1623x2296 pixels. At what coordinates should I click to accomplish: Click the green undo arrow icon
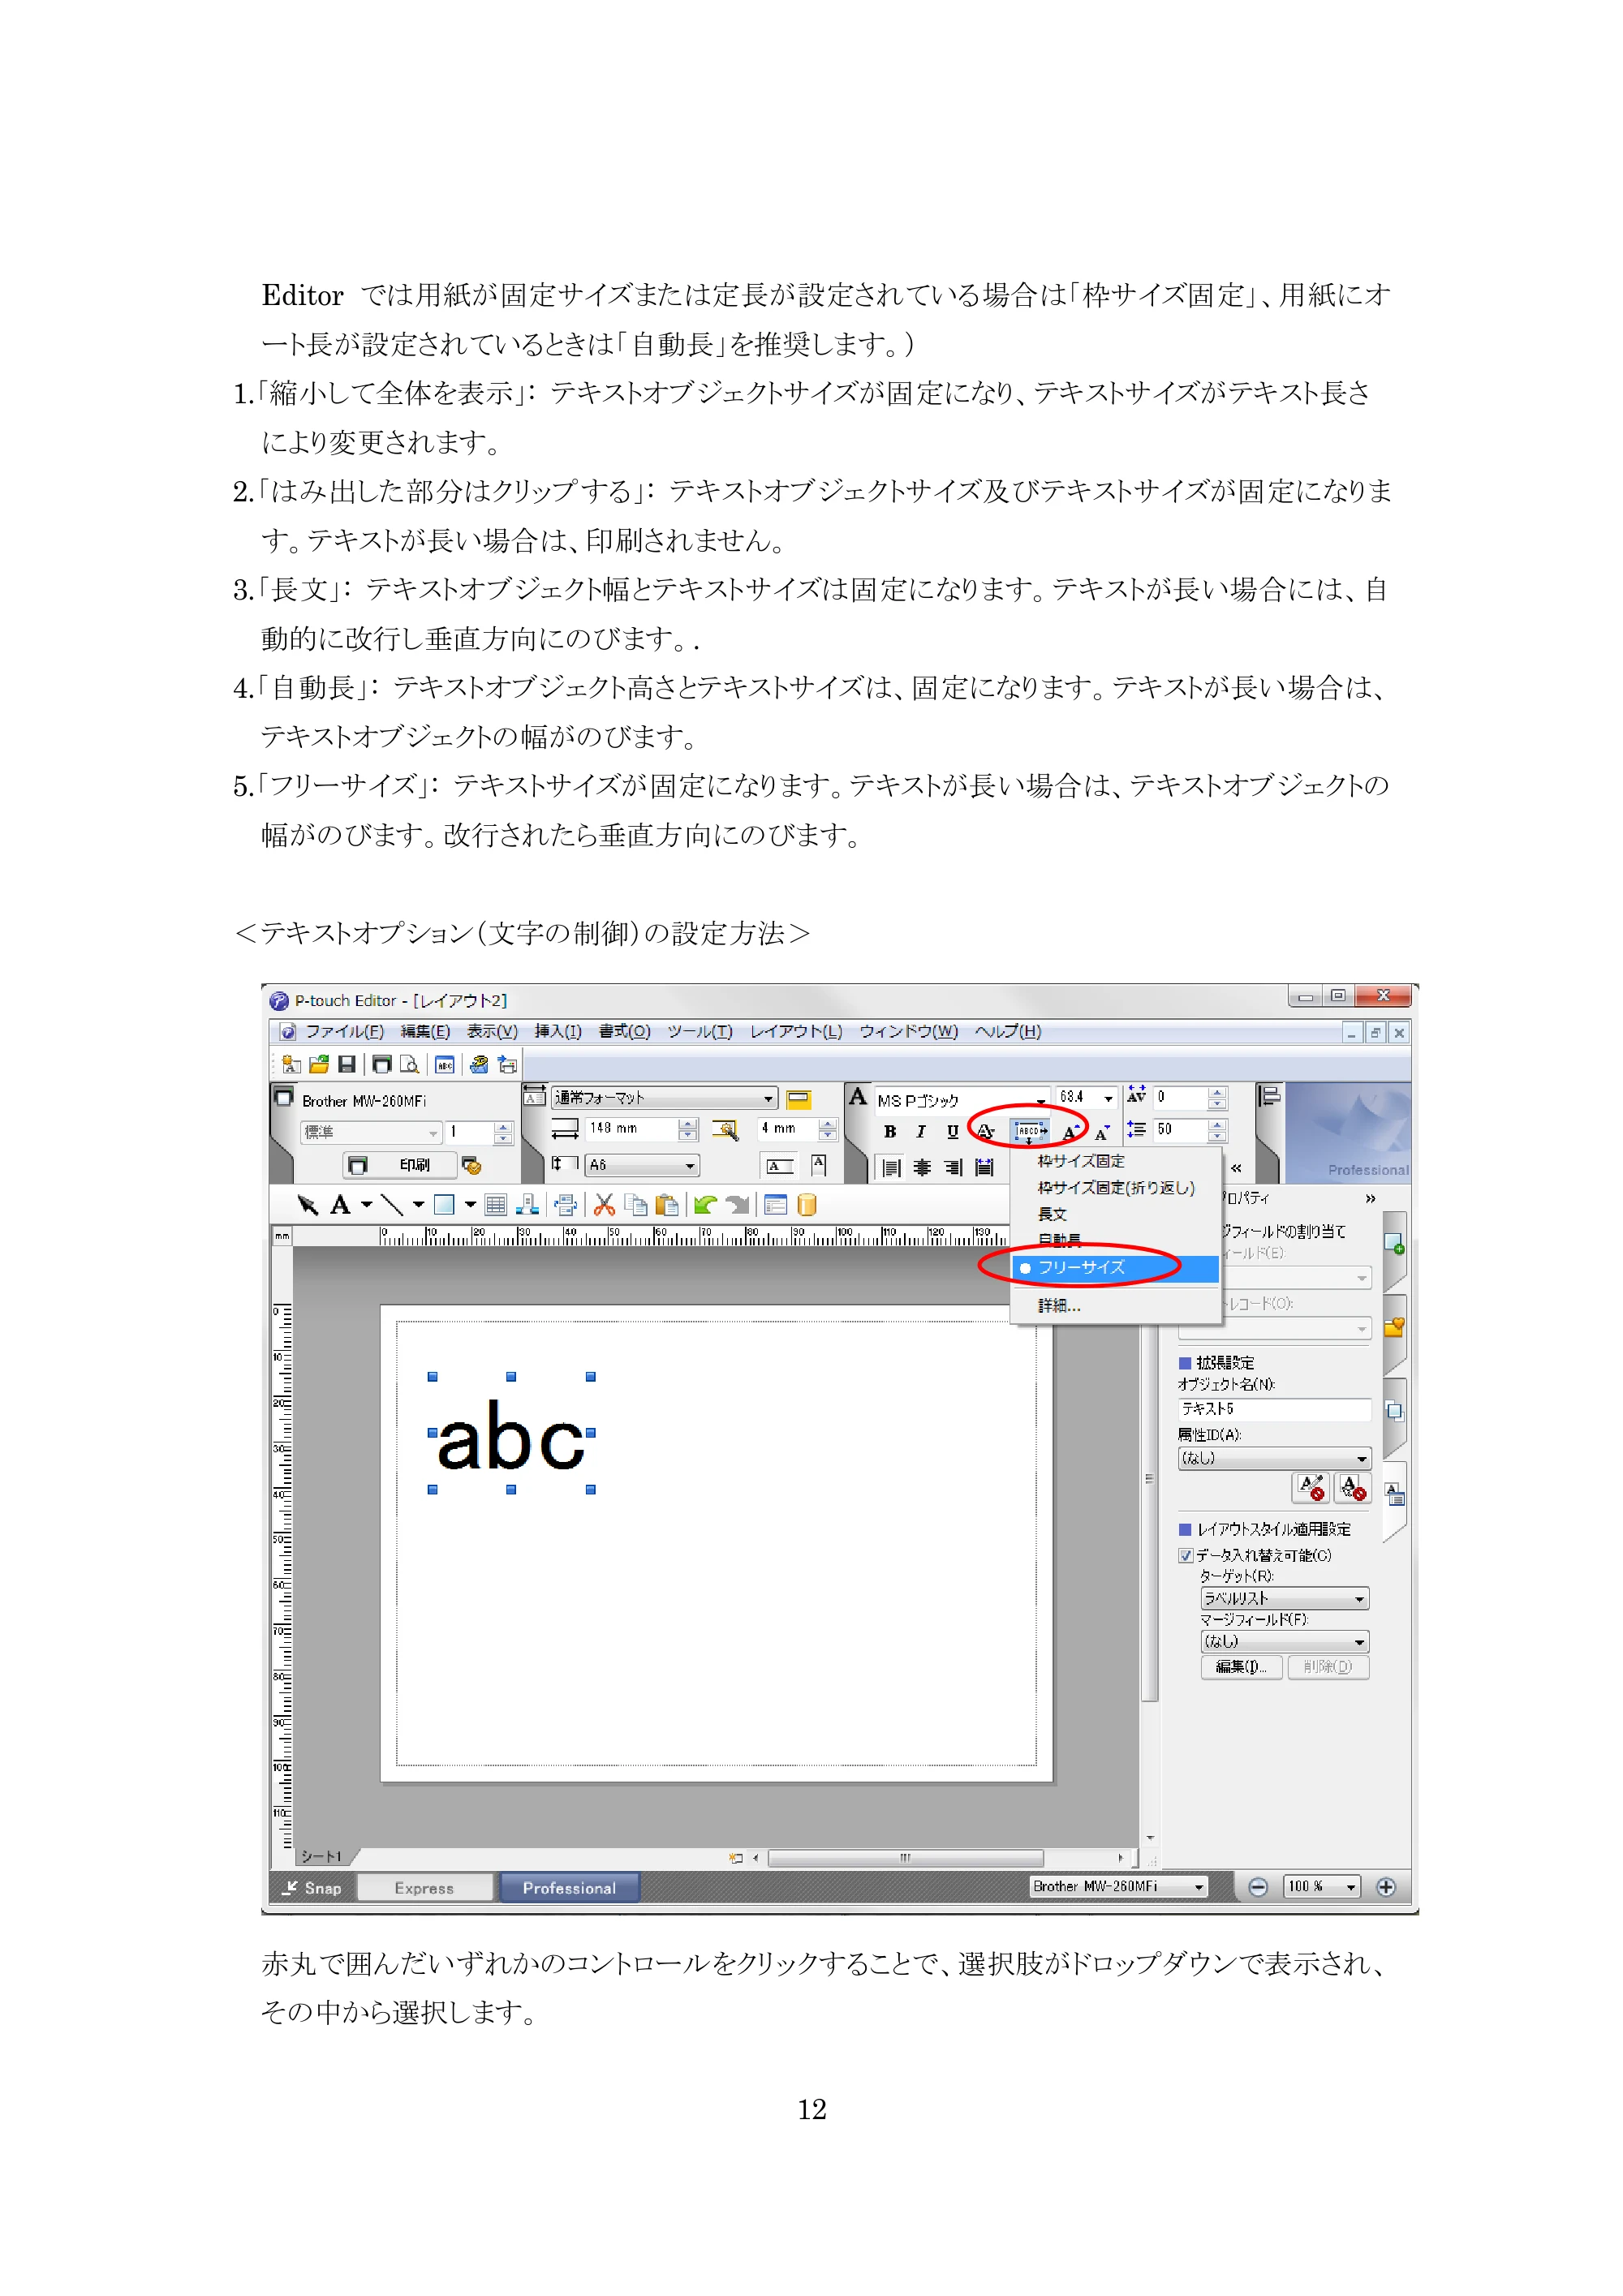705,1205
